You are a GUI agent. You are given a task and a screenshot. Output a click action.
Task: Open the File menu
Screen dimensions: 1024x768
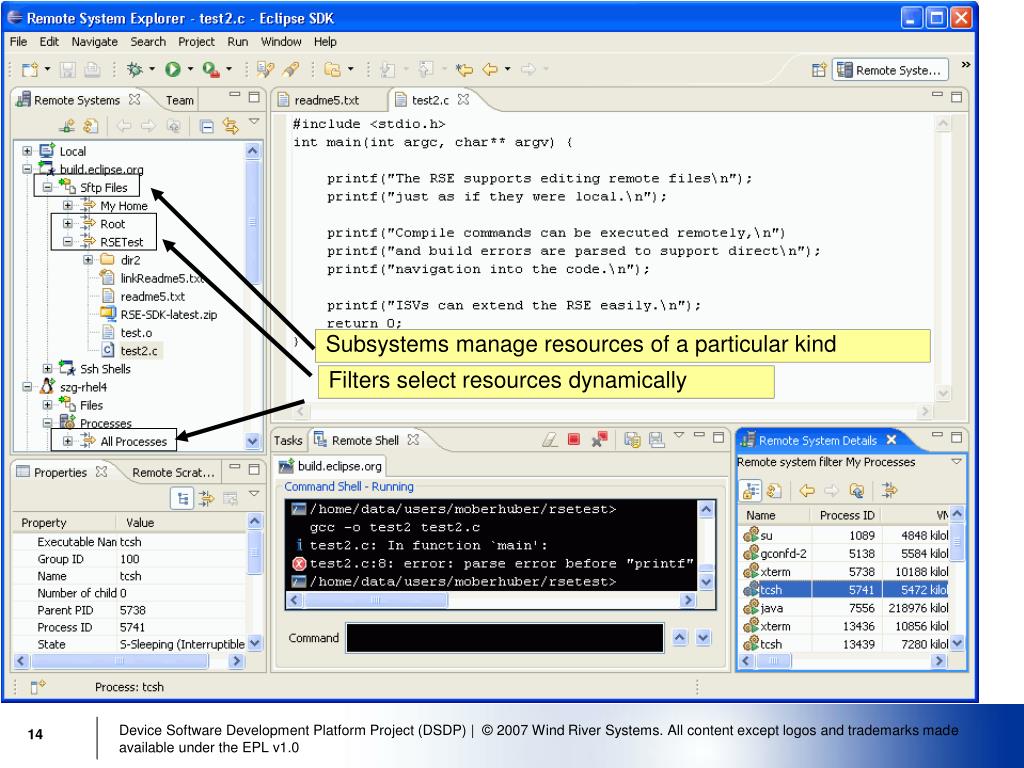18,42
